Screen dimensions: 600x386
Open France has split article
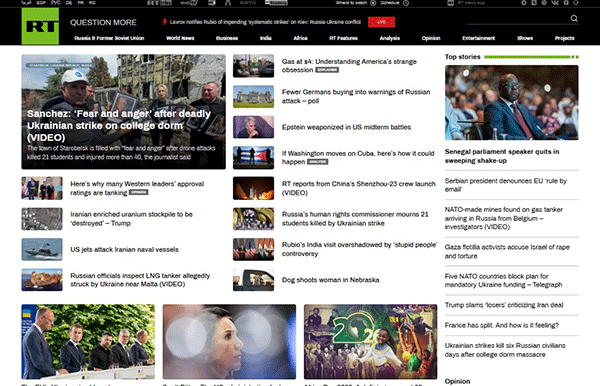tap(502, 325)
